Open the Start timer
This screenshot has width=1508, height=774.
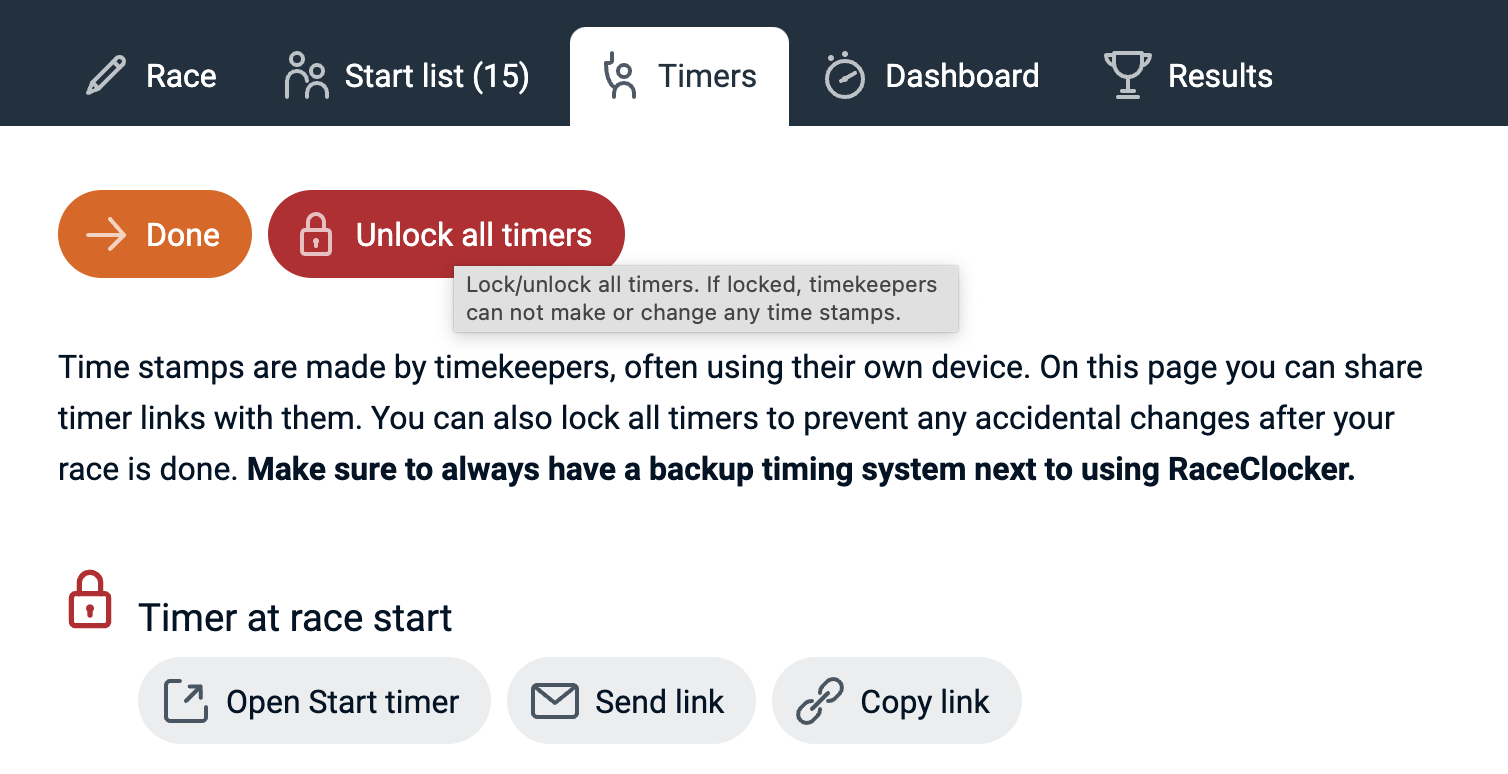pyautogui.click(x=314, y=701)
